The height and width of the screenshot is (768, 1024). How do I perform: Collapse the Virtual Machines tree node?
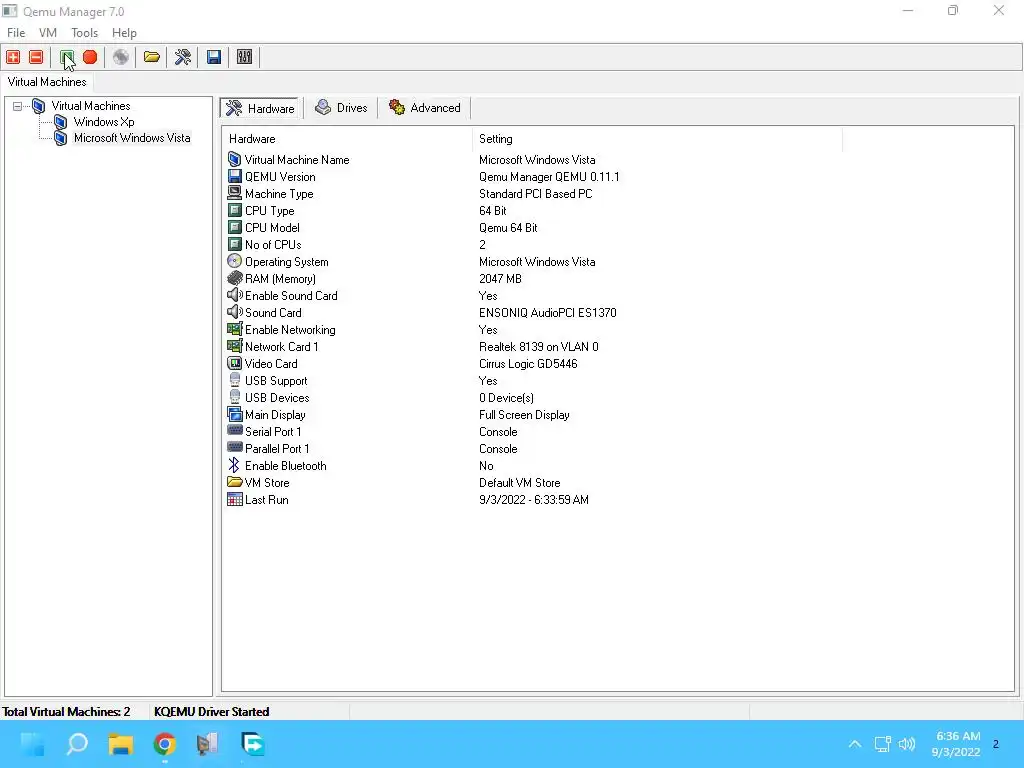coord(18,106)
